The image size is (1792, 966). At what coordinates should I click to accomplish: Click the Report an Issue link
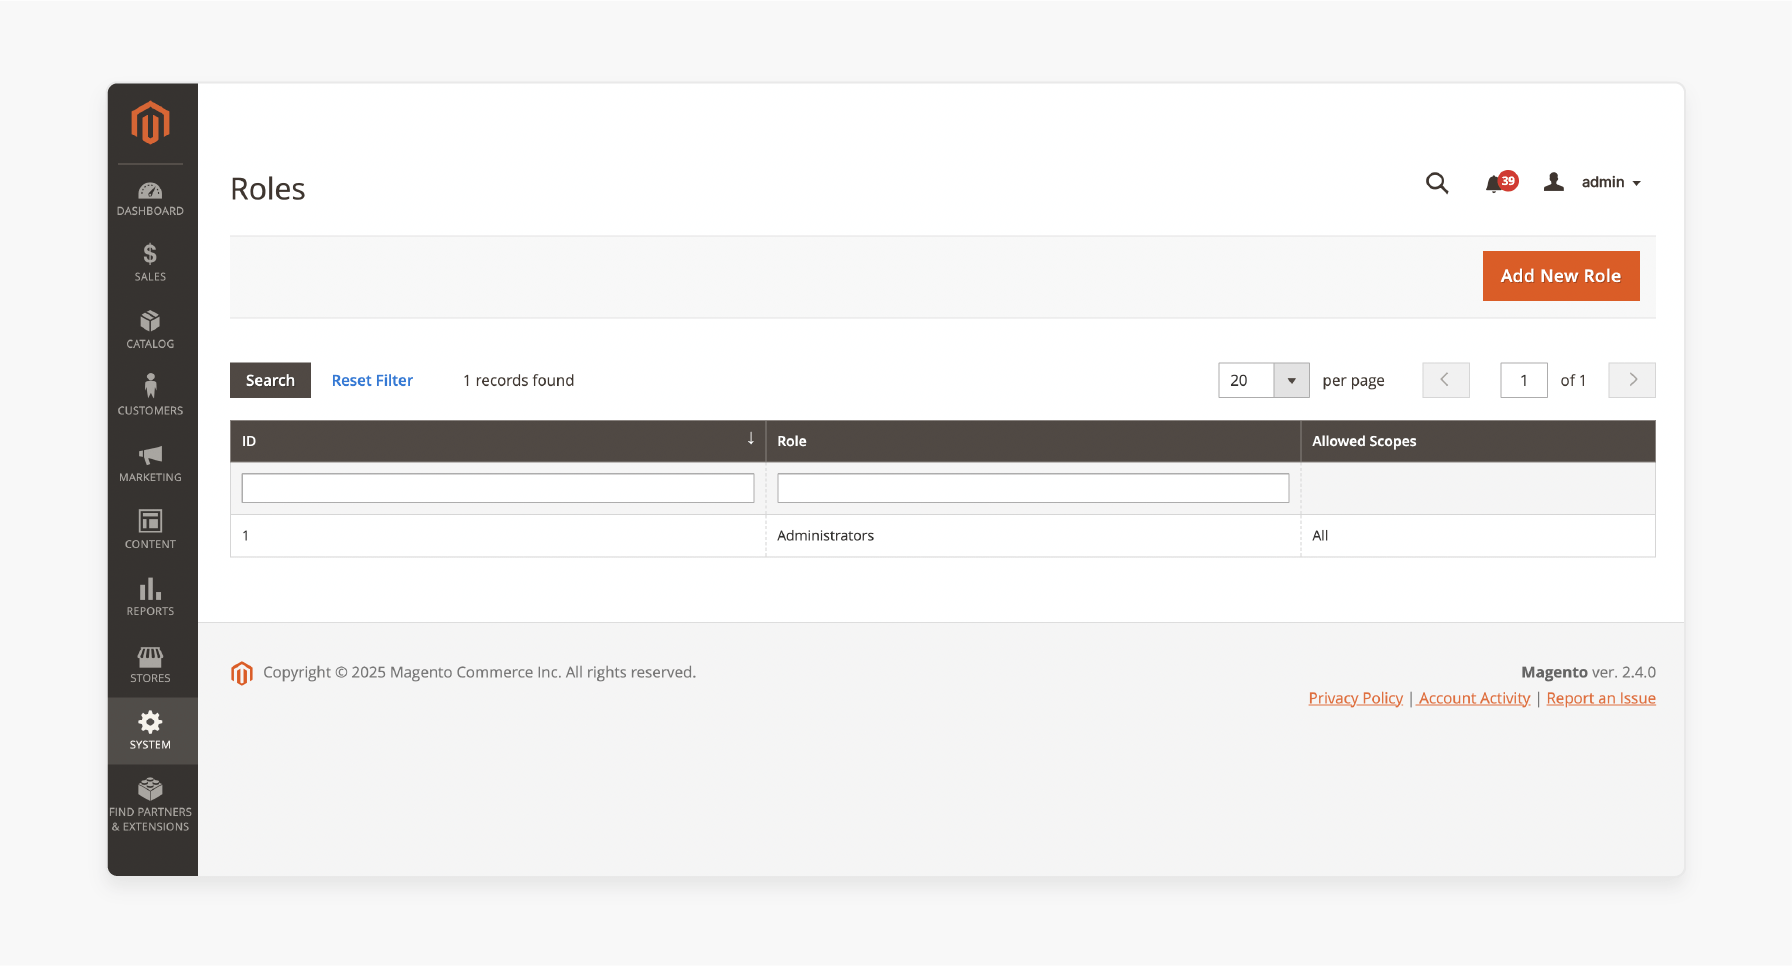1601,698
